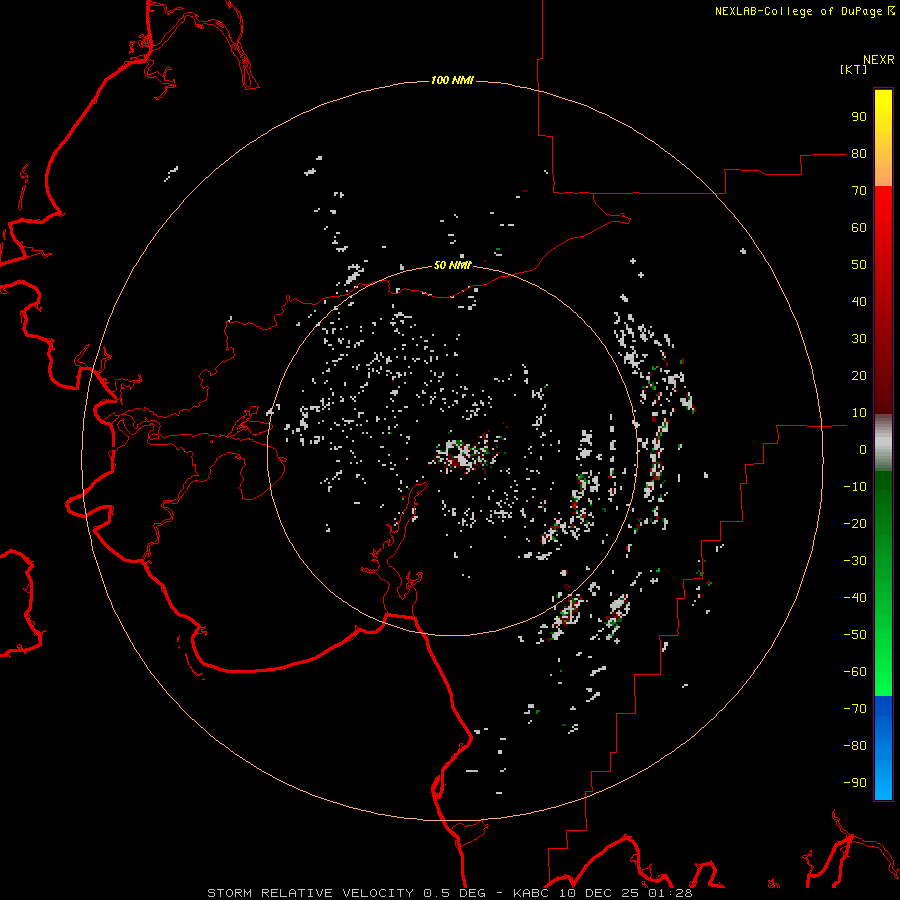900x900 pixels.
Task: Click the 70 value on velocity scale
Action: coord(859,191)
